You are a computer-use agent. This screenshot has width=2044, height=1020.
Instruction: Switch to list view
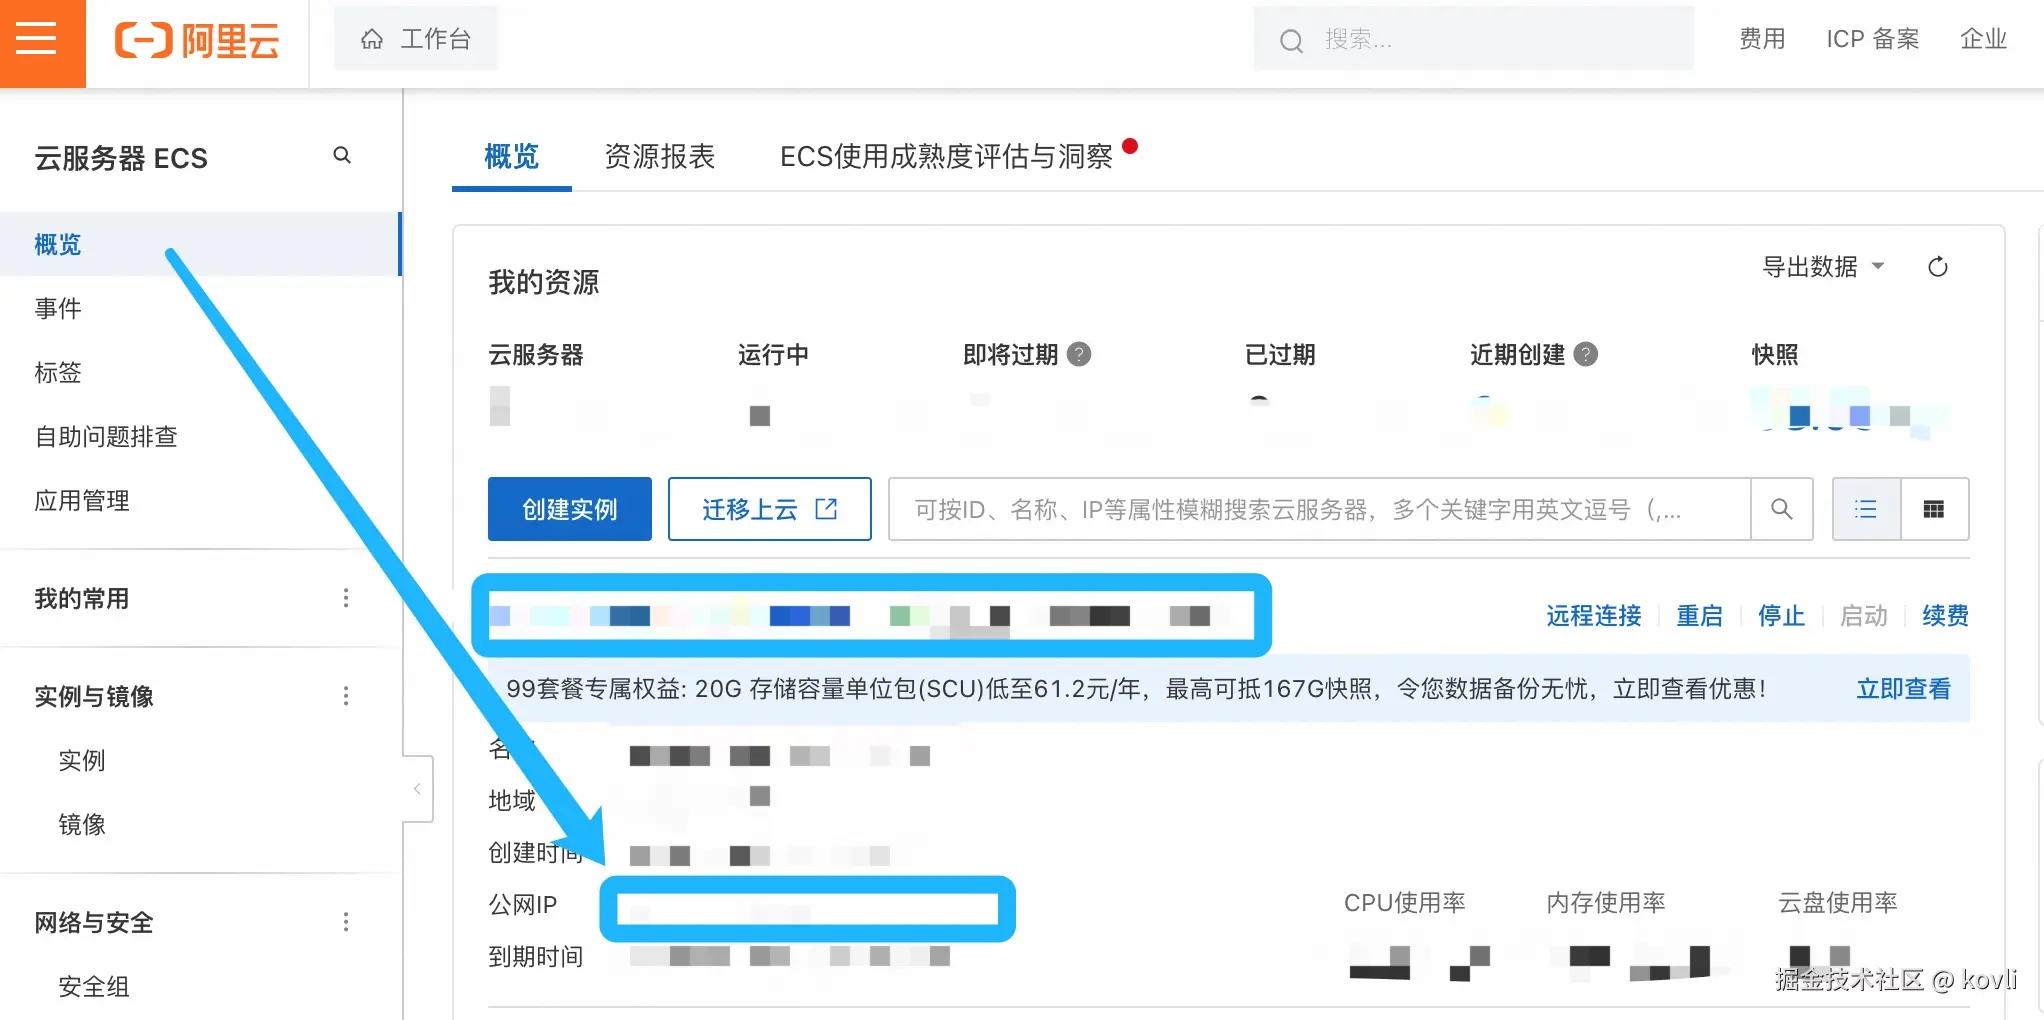pyautogui.click(x=1866, y=509)
